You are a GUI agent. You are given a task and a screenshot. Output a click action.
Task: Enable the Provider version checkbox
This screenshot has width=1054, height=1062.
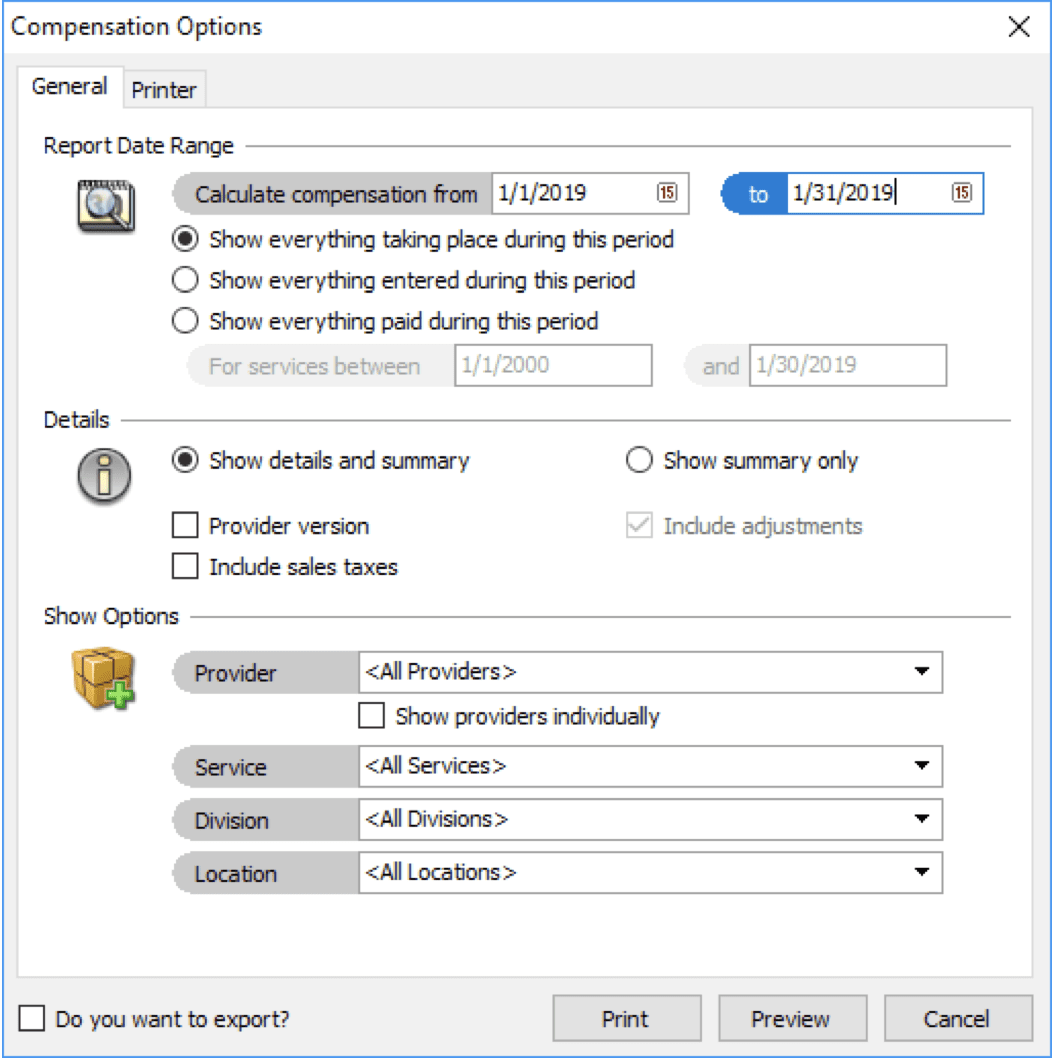[x=185, y=526]
